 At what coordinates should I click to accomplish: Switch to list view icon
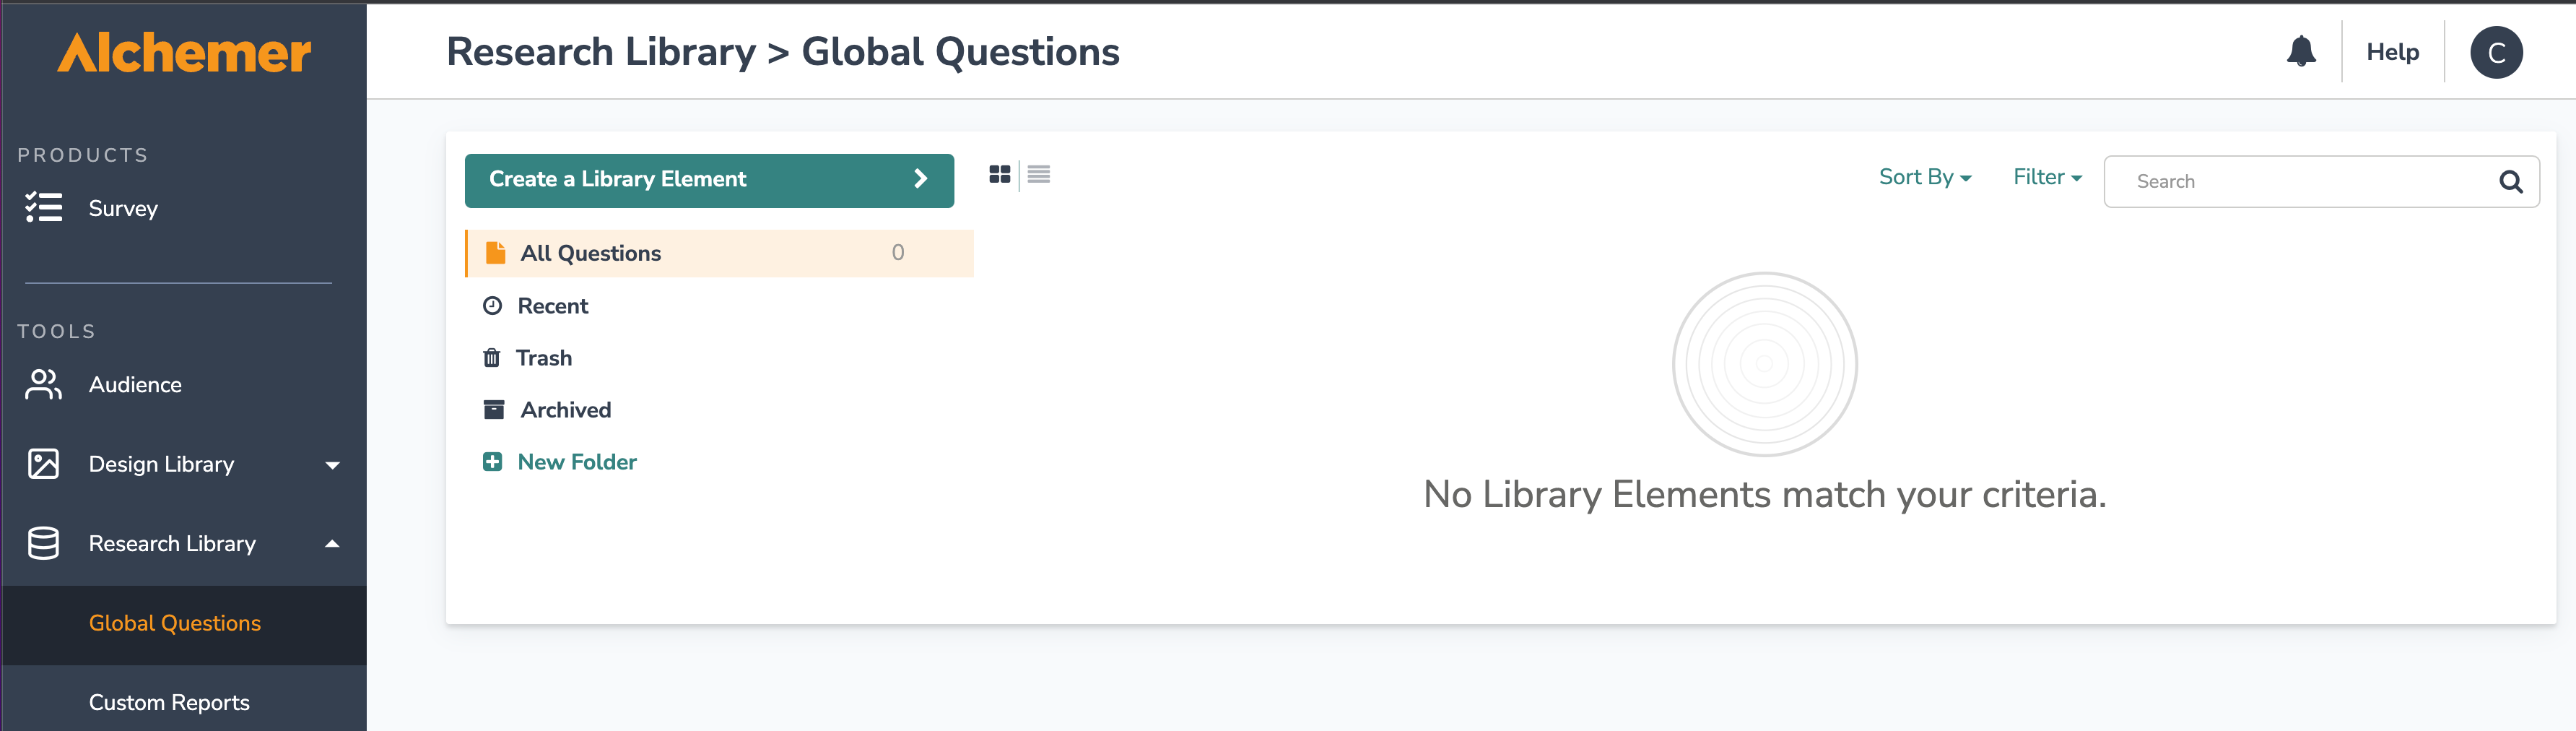pos(1039,174)
